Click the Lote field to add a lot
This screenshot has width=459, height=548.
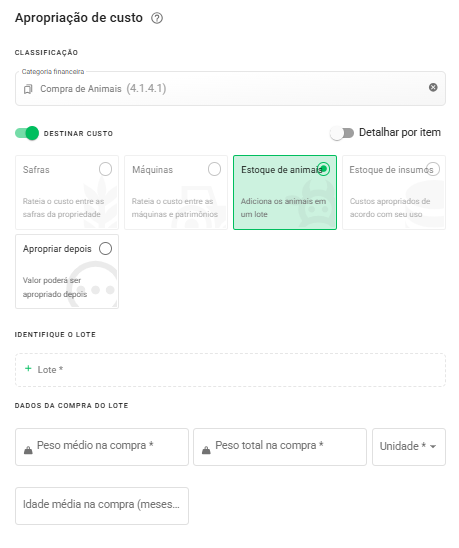click(x=230, y=370)
